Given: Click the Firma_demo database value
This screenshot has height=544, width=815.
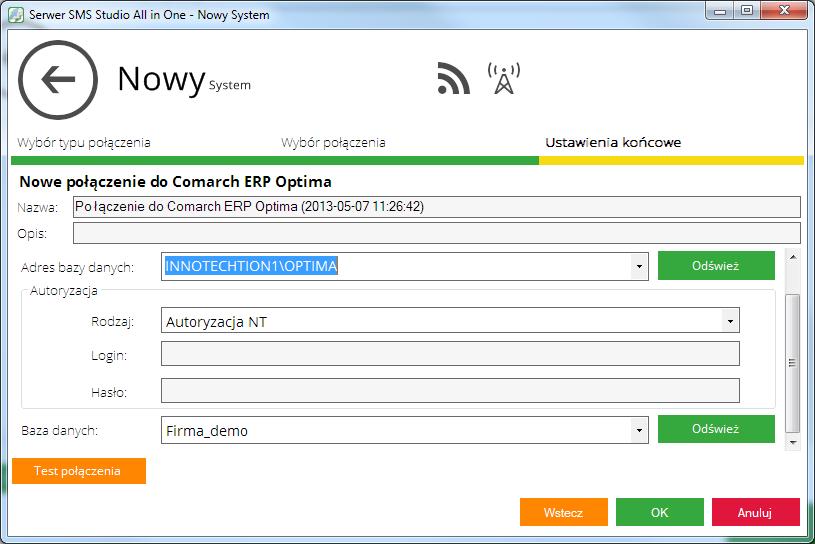Looking at the screenshot, I should pyautogui.click(x=207, y=431).
